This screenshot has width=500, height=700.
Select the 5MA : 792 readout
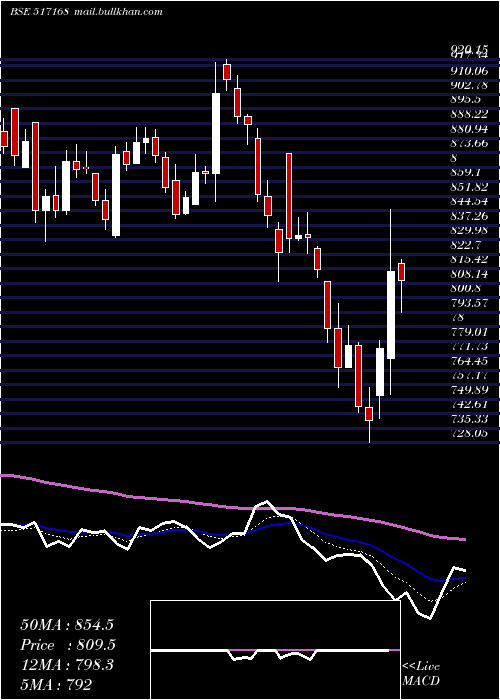56,684
